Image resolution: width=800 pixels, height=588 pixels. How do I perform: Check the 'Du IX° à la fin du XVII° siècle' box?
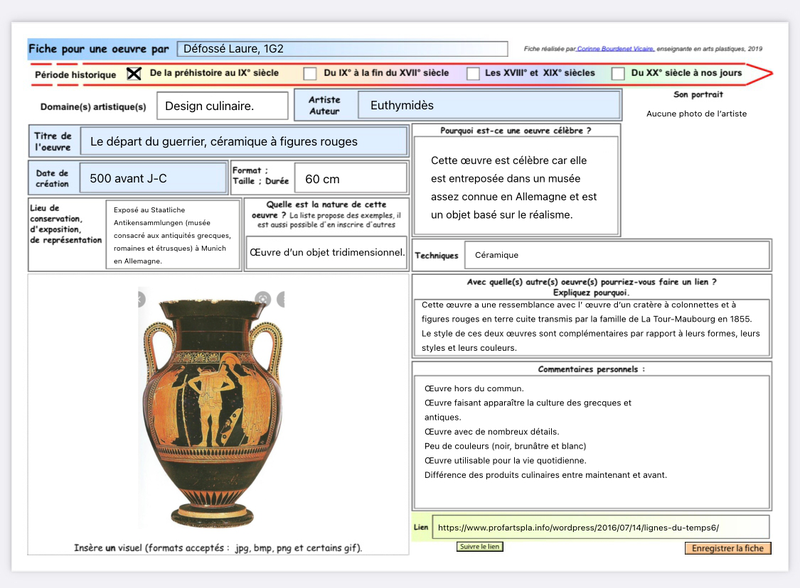click(x=310, y=74)
